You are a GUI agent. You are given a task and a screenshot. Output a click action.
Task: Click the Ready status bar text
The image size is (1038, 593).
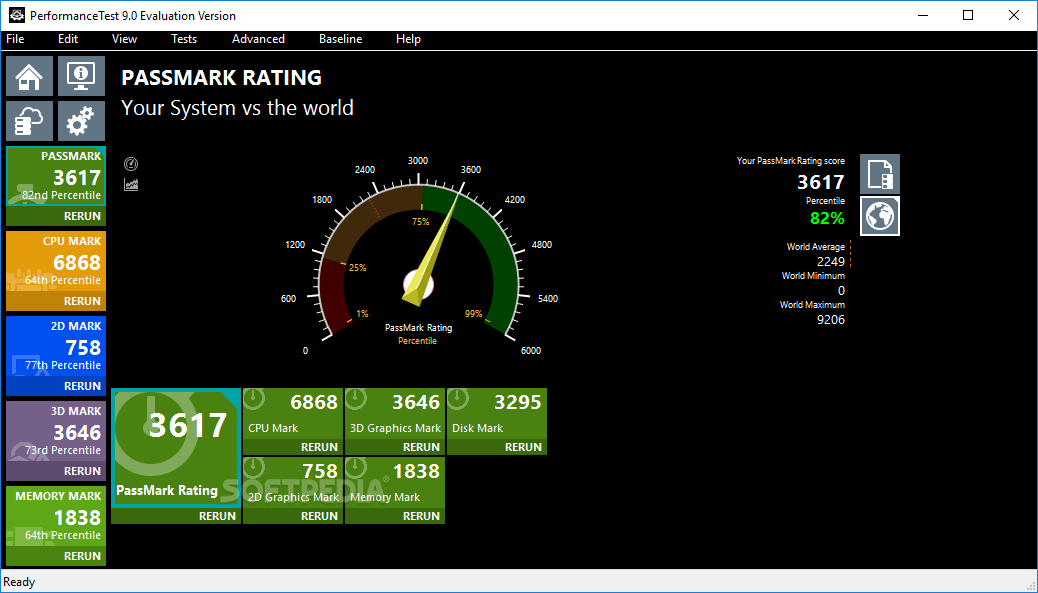tap(19, 582)
